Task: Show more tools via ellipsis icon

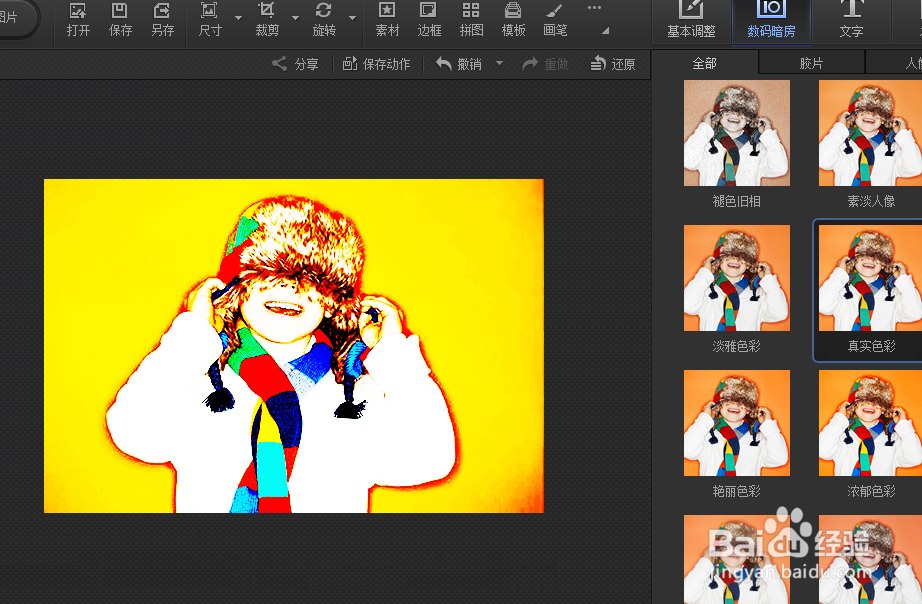Action: pyautogui.click(x=594, y=8)
